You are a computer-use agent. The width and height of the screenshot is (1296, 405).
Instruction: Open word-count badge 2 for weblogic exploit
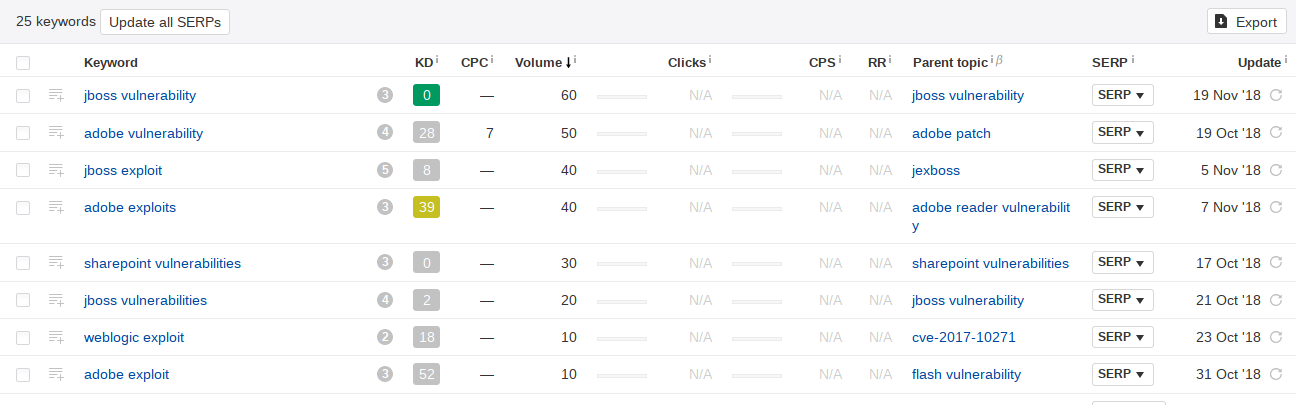385,337
